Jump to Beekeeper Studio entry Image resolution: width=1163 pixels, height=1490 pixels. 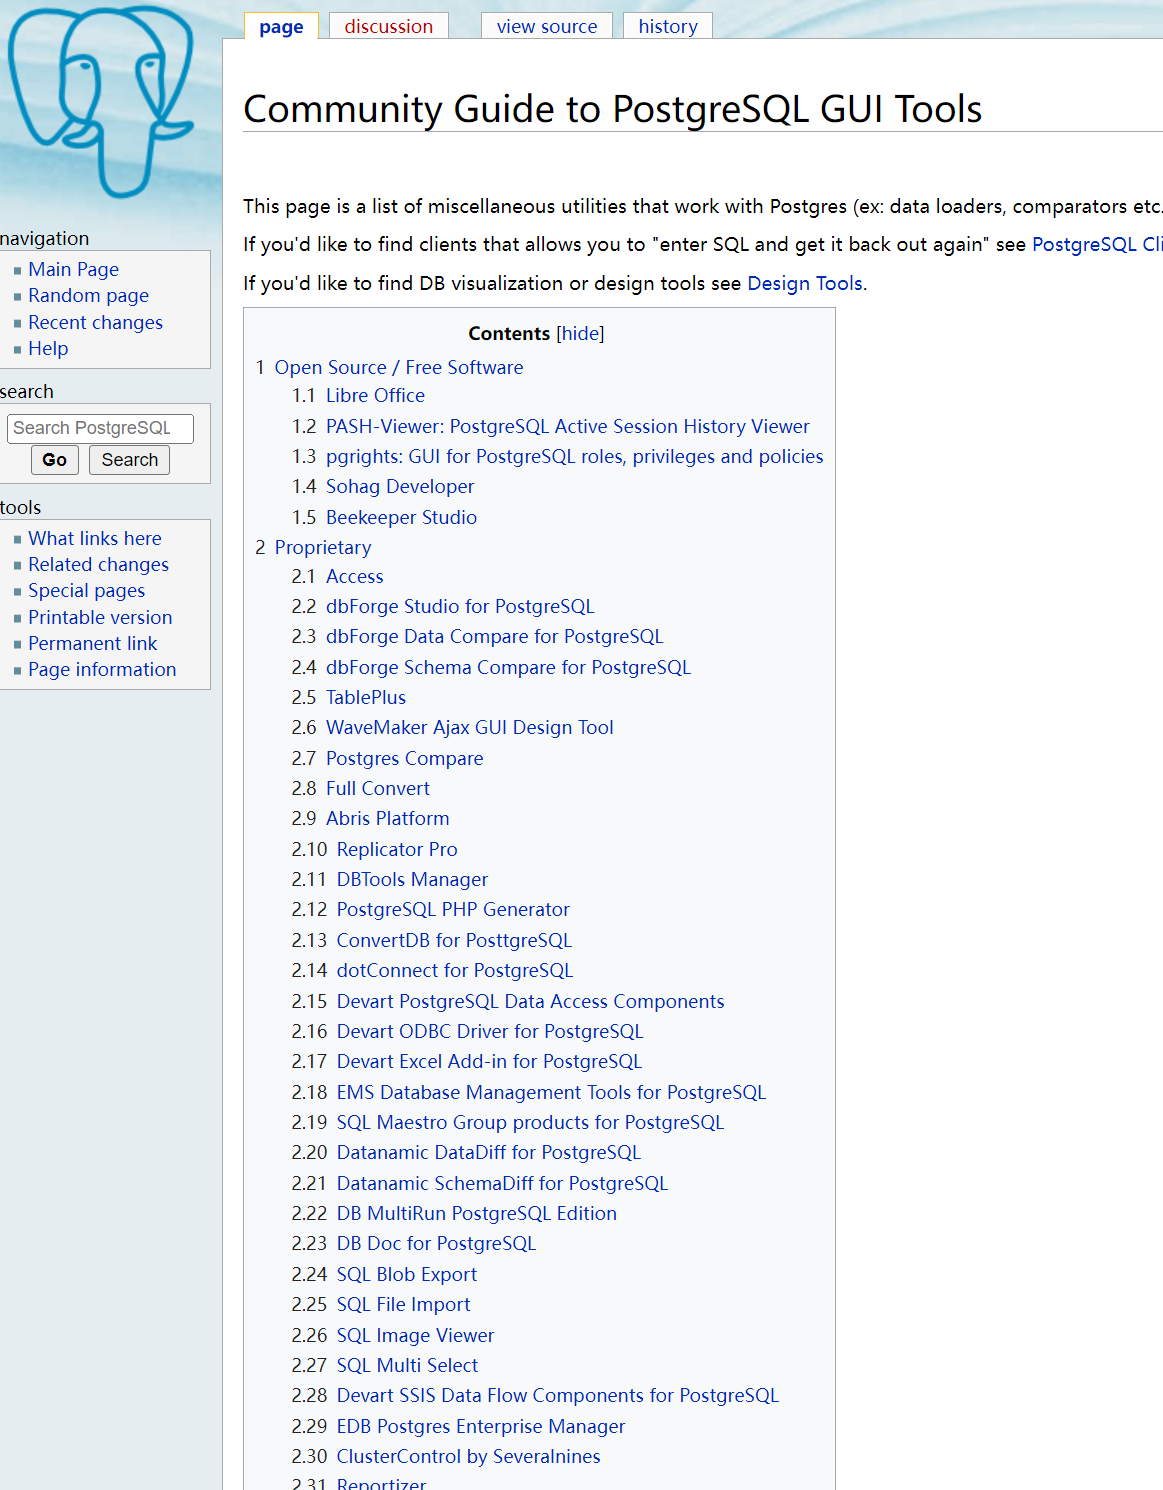pos(401,517)
